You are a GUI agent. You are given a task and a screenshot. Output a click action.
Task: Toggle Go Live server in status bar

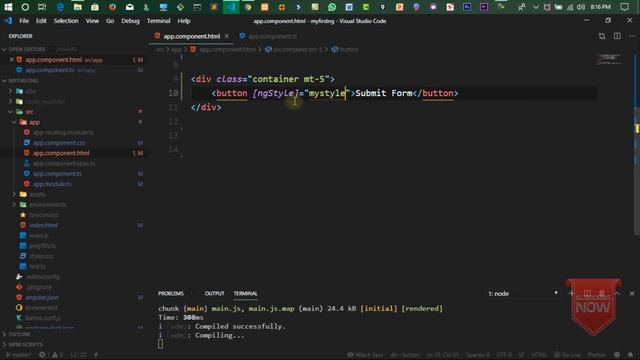567,355
